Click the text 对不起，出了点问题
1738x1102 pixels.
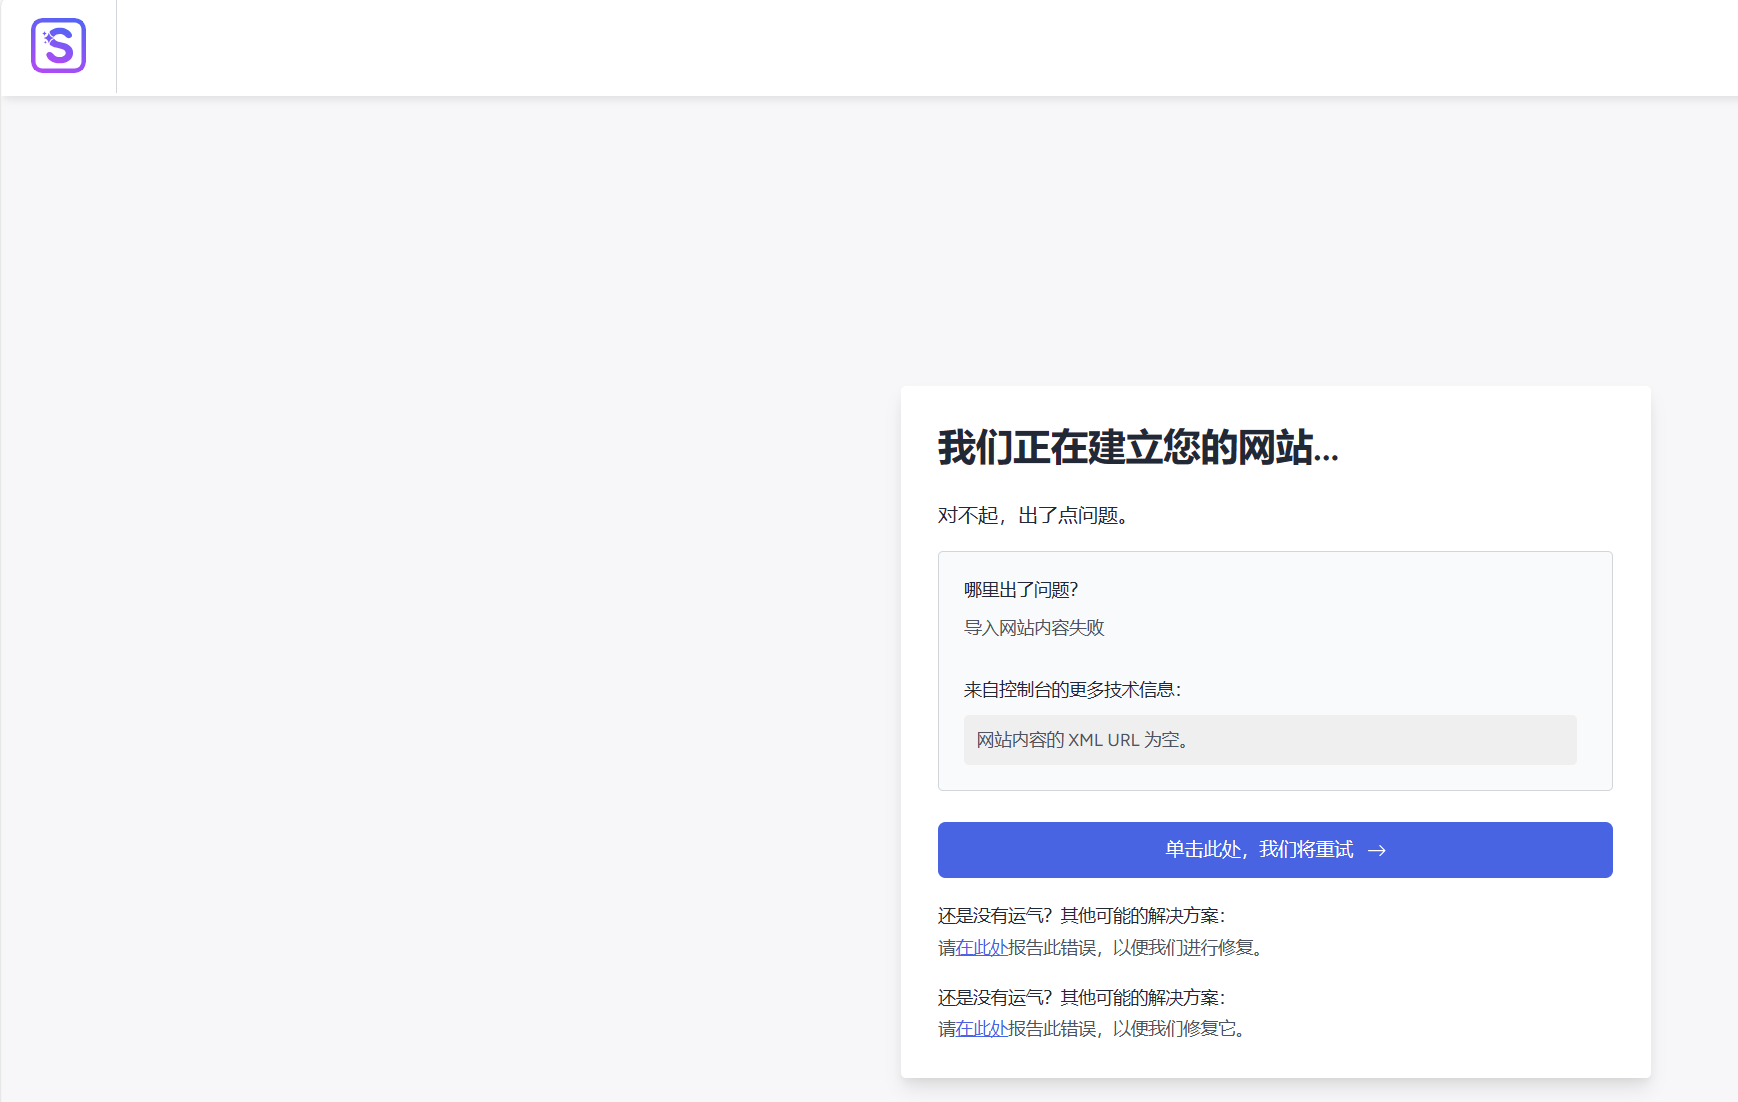(1034, 515)
